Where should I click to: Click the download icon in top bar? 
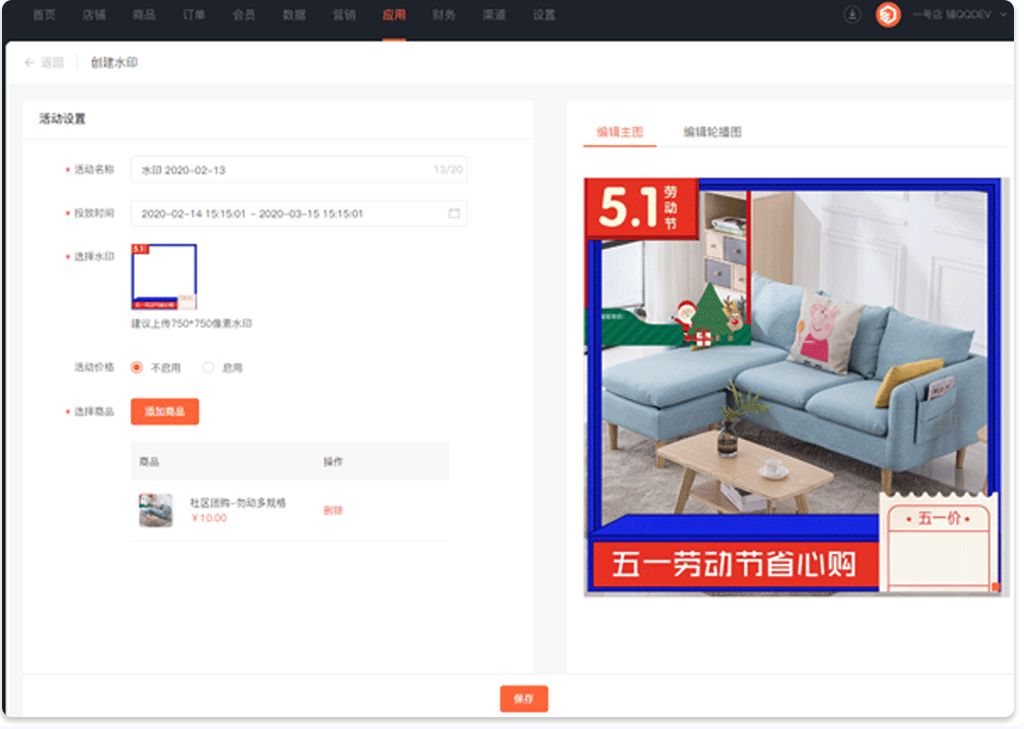[852, 15]
